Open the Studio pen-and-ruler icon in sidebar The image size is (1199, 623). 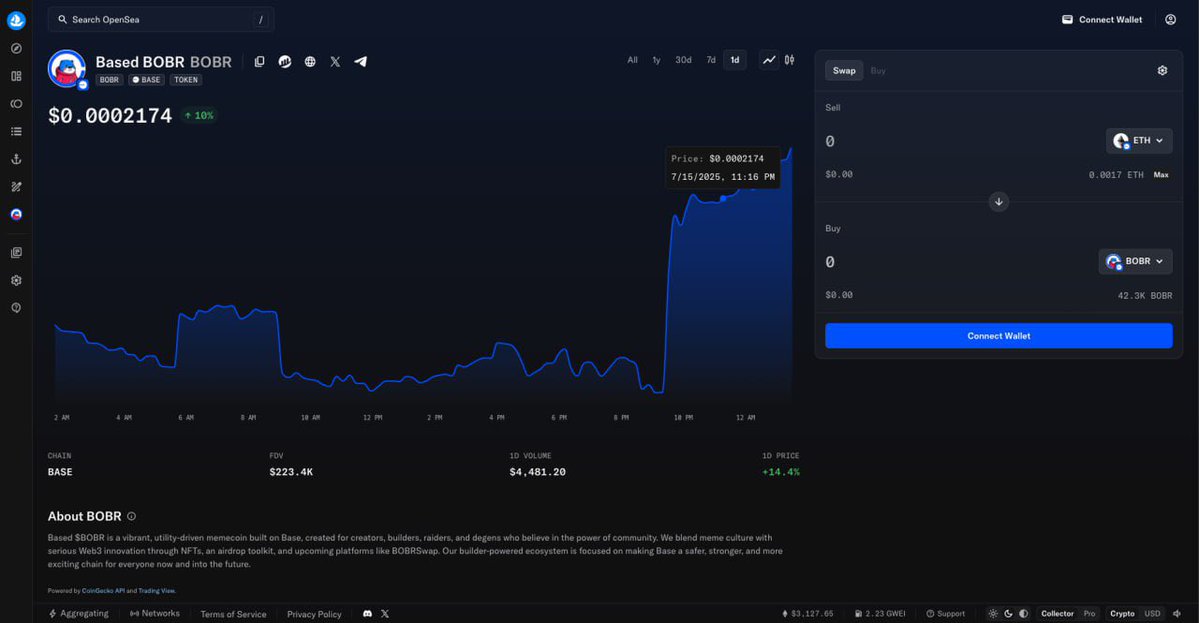point(16,187)
